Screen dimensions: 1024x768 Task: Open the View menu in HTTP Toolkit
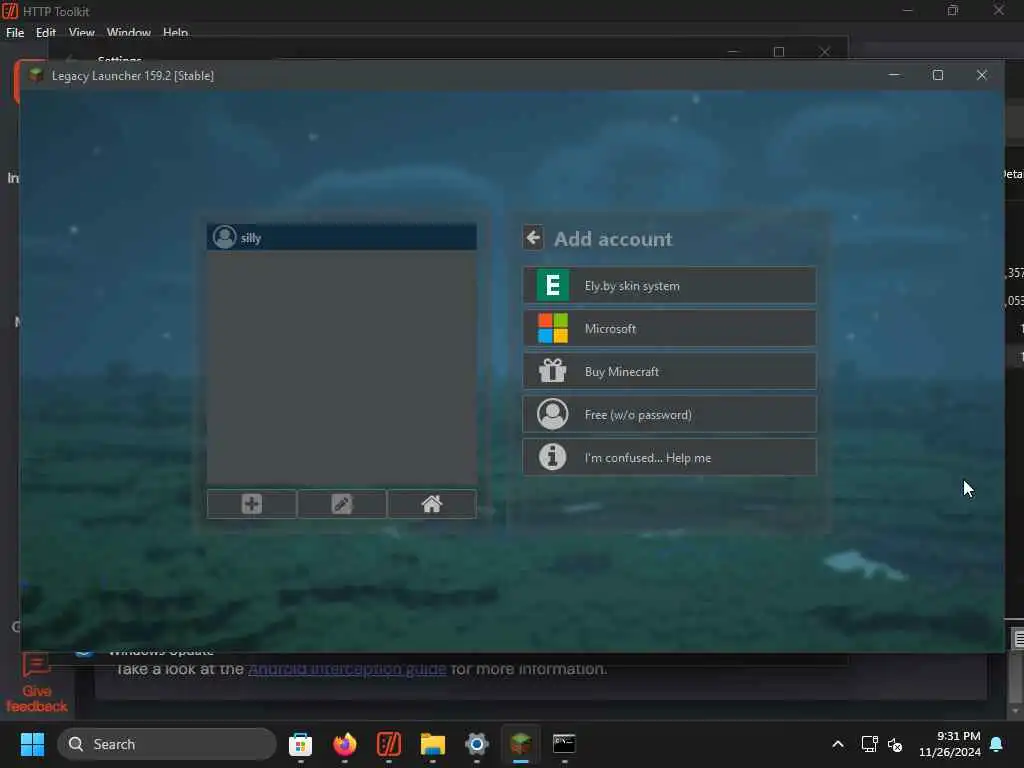point(82,32)
